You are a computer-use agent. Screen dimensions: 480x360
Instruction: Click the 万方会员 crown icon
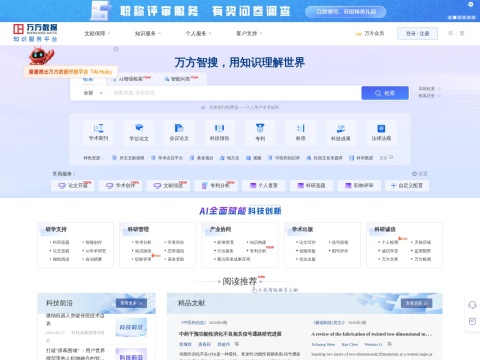point(359,34)
